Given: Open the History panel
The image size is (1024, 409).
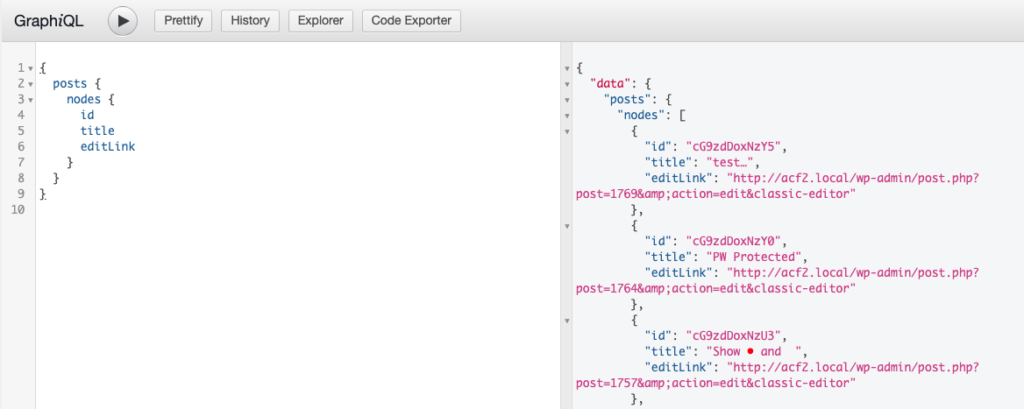Looking at the screenshot, I should 250,20.
